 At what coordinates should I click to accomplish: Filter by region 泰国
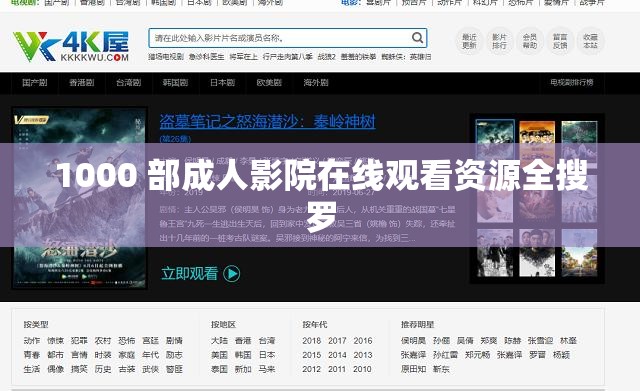coord(219,369)
